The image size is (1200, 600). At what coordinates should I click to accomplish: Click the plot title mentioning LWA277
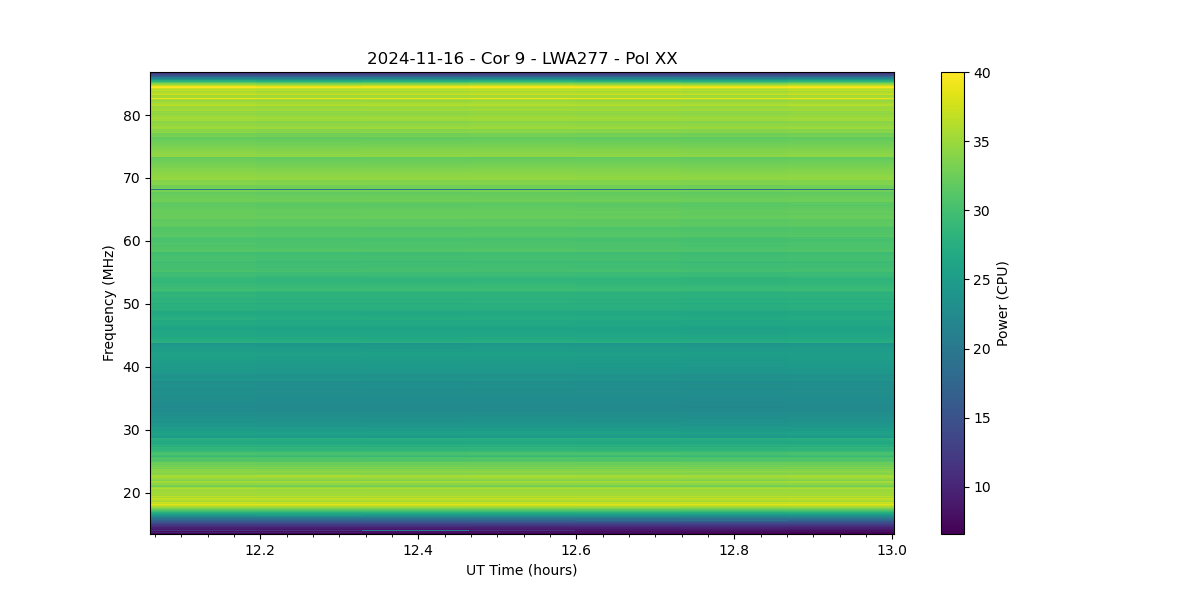pos(522,59)
